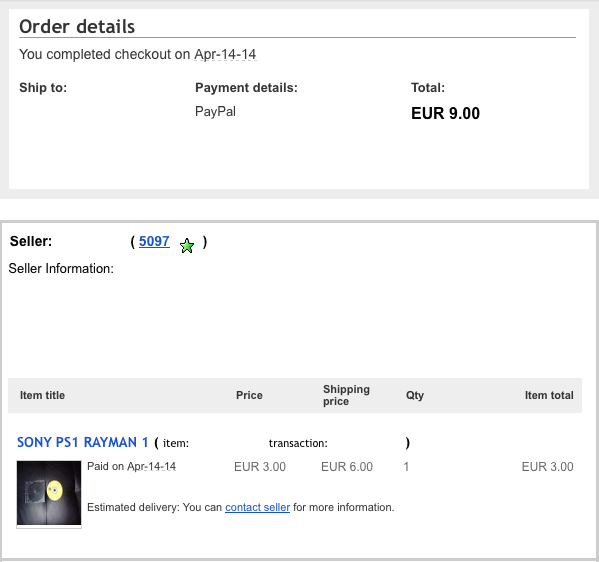Click the Item total column header
Viewport: 599px width, 562px height.
(549, 395)
